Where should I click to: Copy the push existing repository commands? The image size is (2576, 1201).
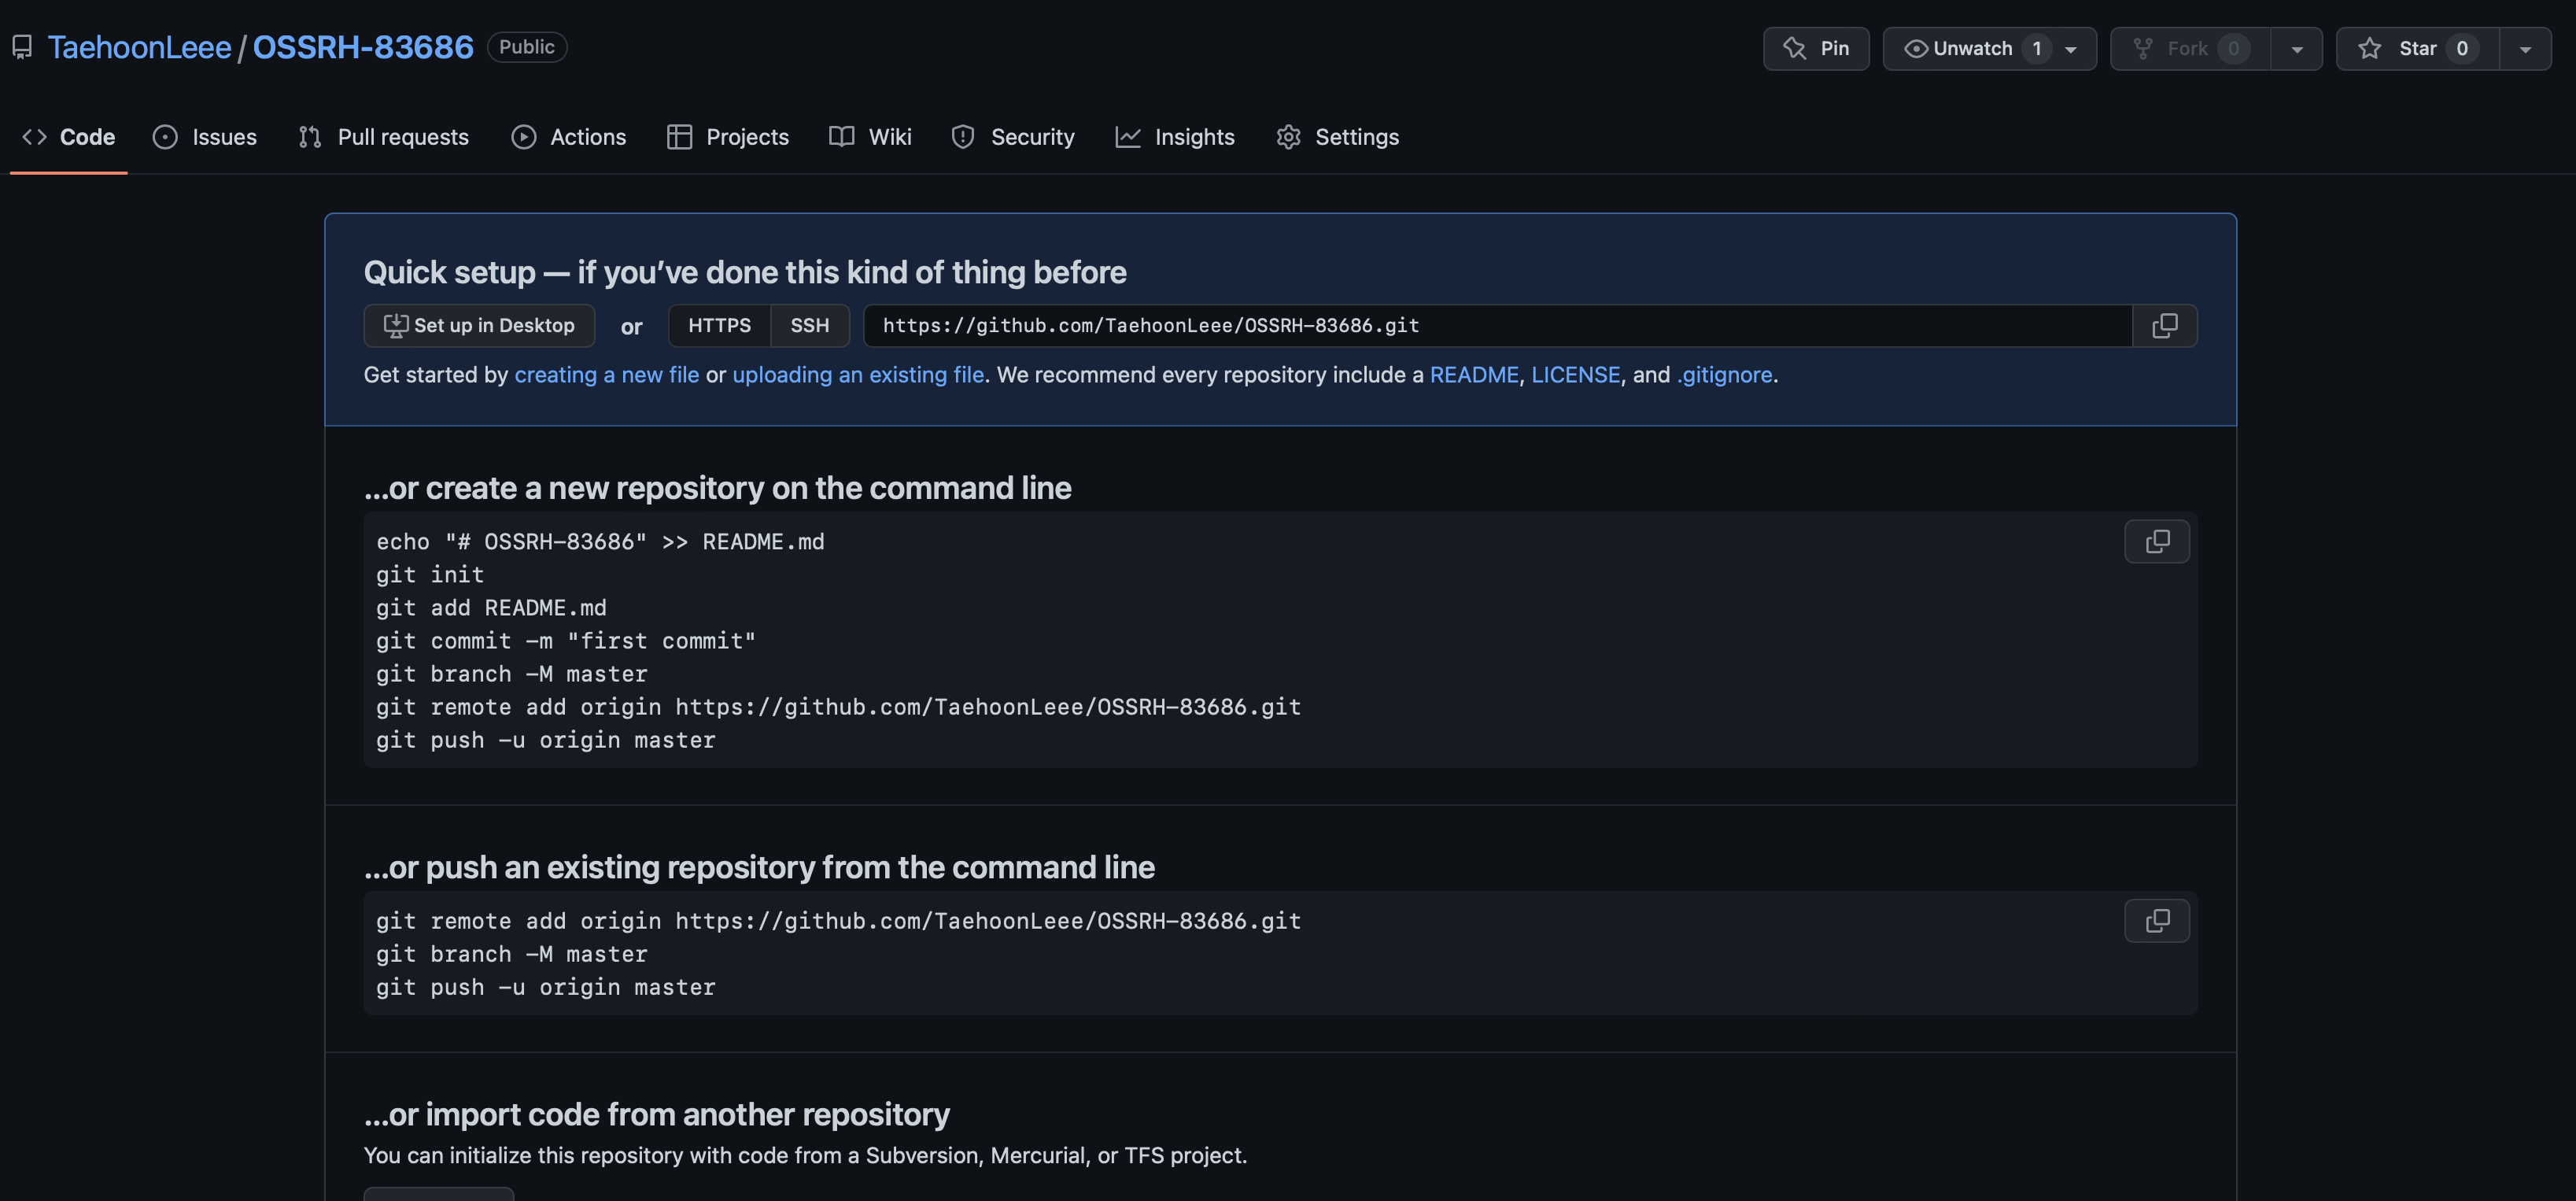(2157, 921)
